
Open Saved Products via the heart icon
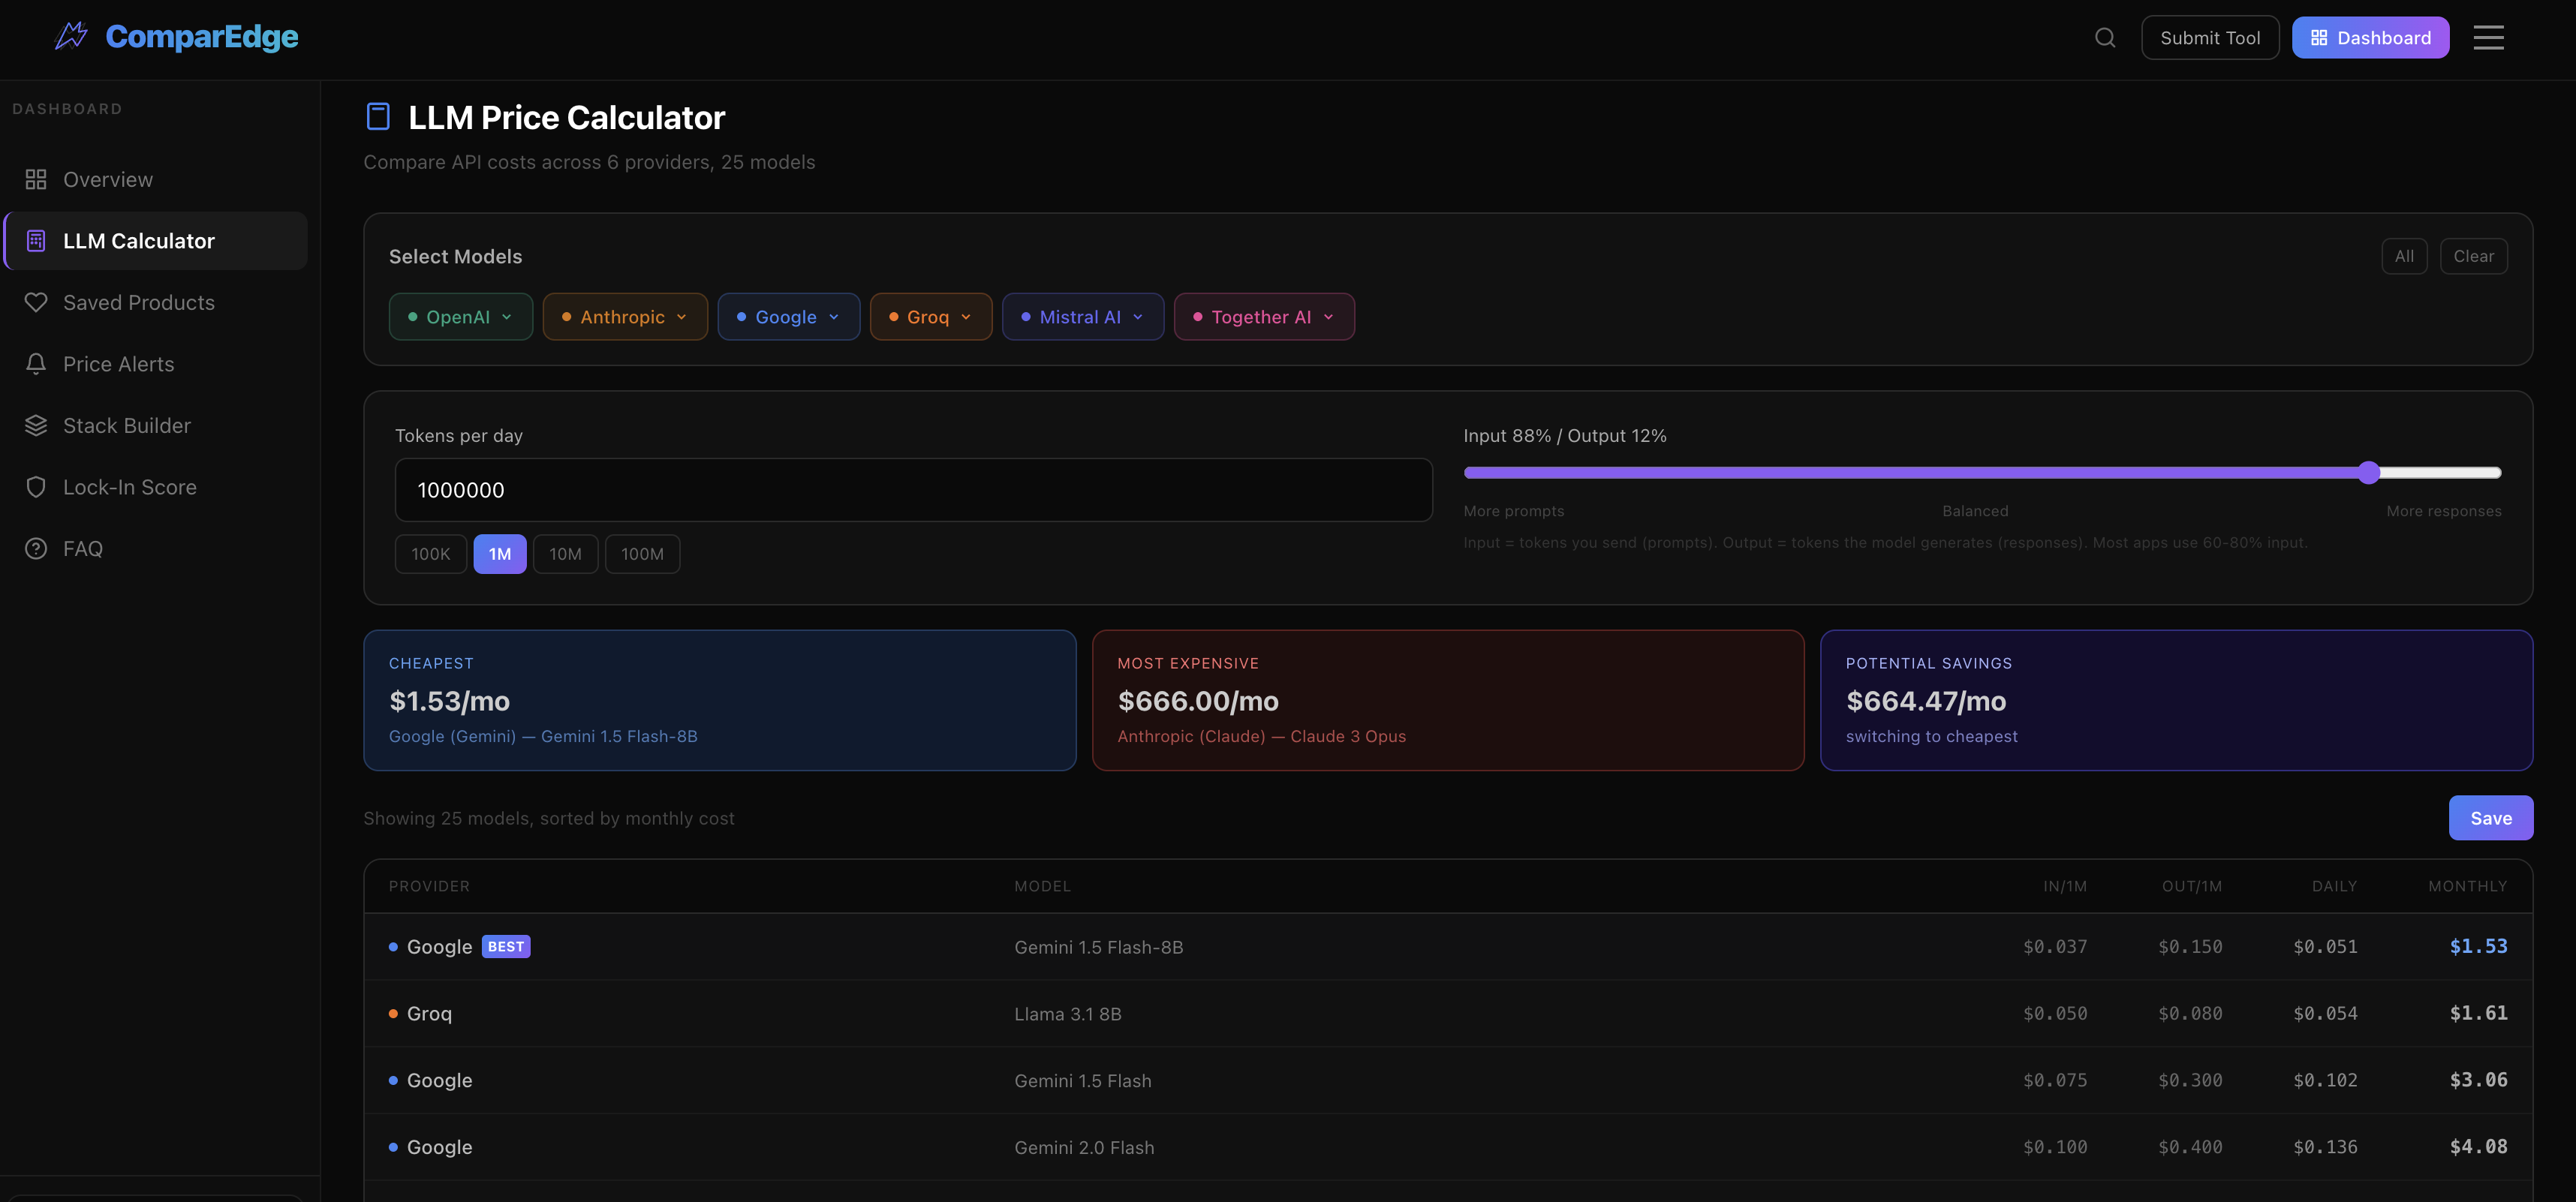[x=36, y=302]
